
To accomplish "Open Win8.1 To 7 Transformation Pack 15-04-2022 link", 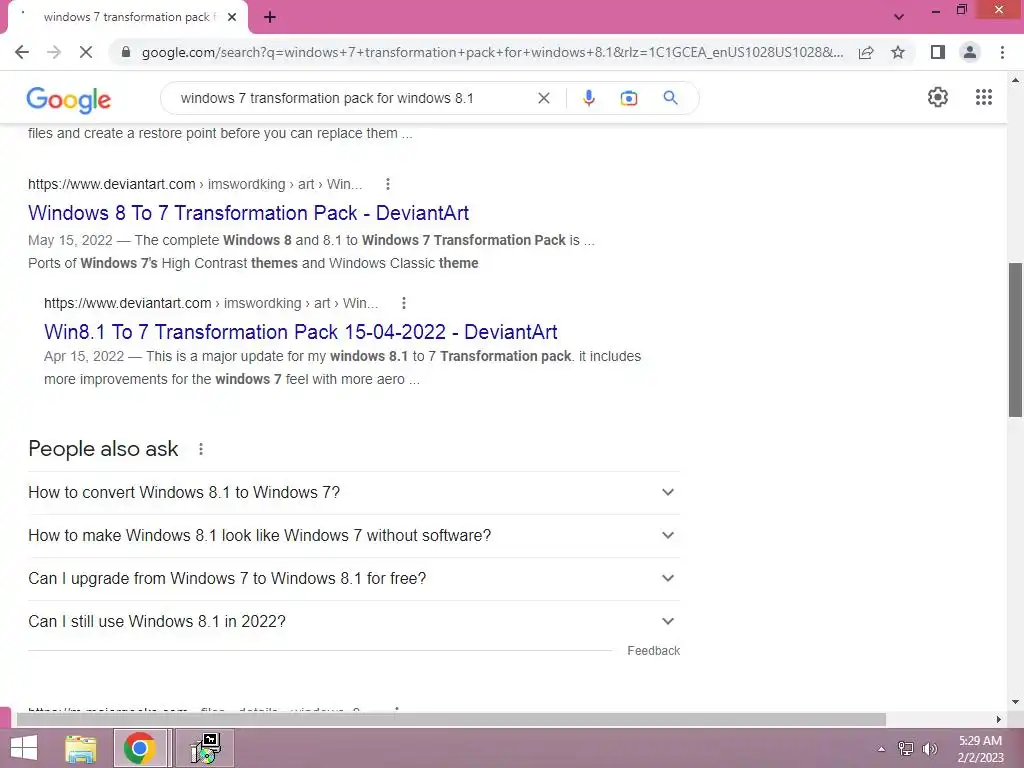I will click(x=300, y=332).
